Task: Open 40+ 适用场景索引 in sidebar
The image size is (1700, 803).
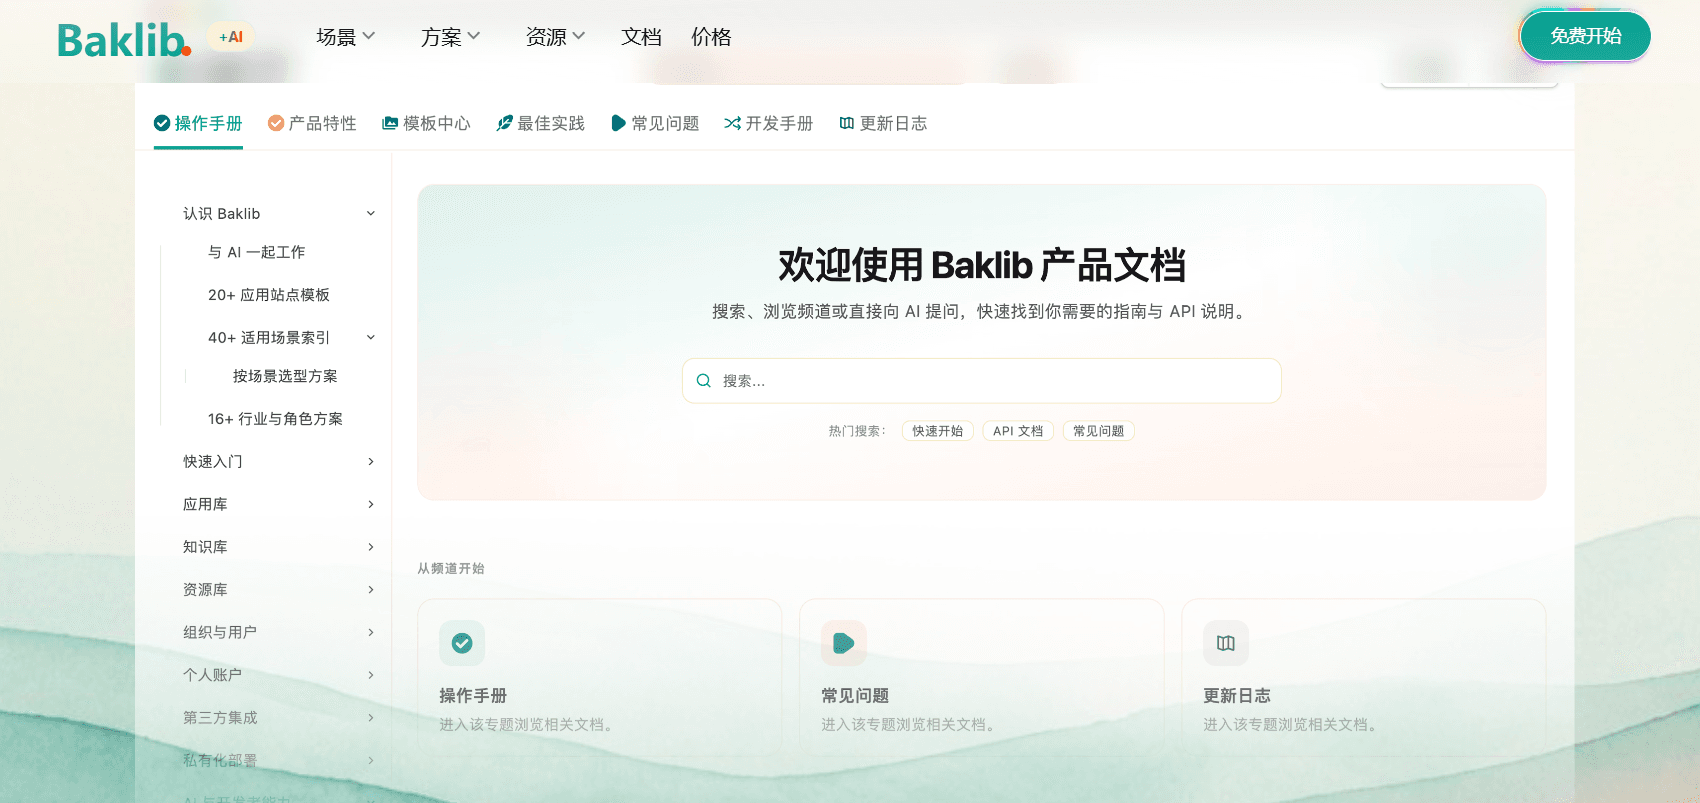Action: (x=269, y=338)
